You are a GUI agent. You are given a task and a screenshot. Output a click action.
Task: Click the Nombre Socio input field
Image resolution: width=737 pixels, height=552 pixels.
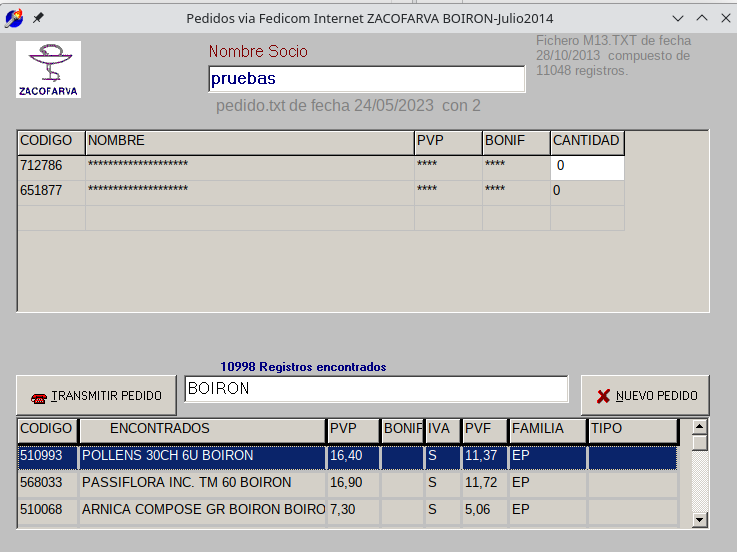pos(366,79)
